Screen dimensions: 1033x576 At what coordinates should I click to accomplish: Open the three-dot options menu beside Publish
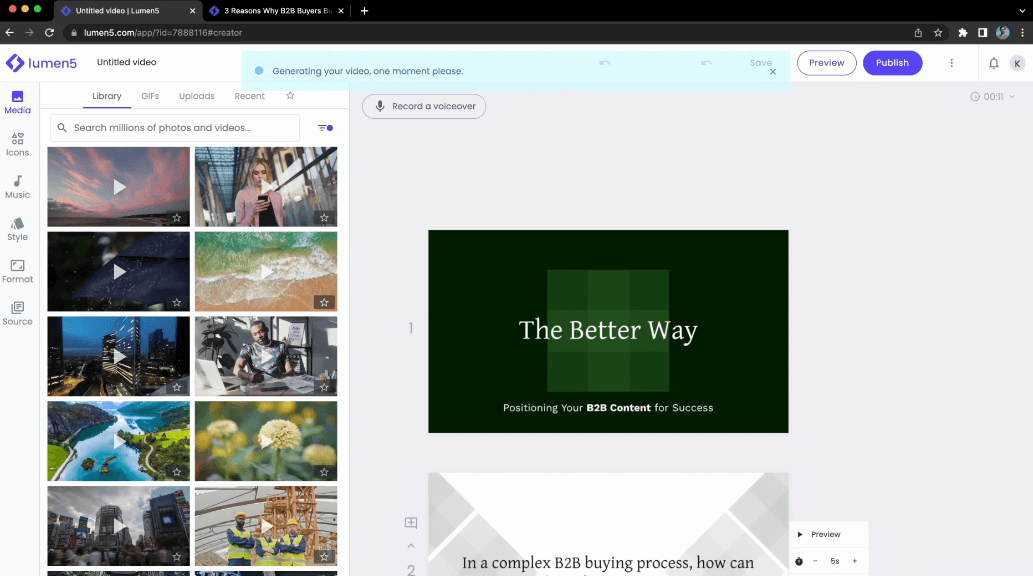951,62
